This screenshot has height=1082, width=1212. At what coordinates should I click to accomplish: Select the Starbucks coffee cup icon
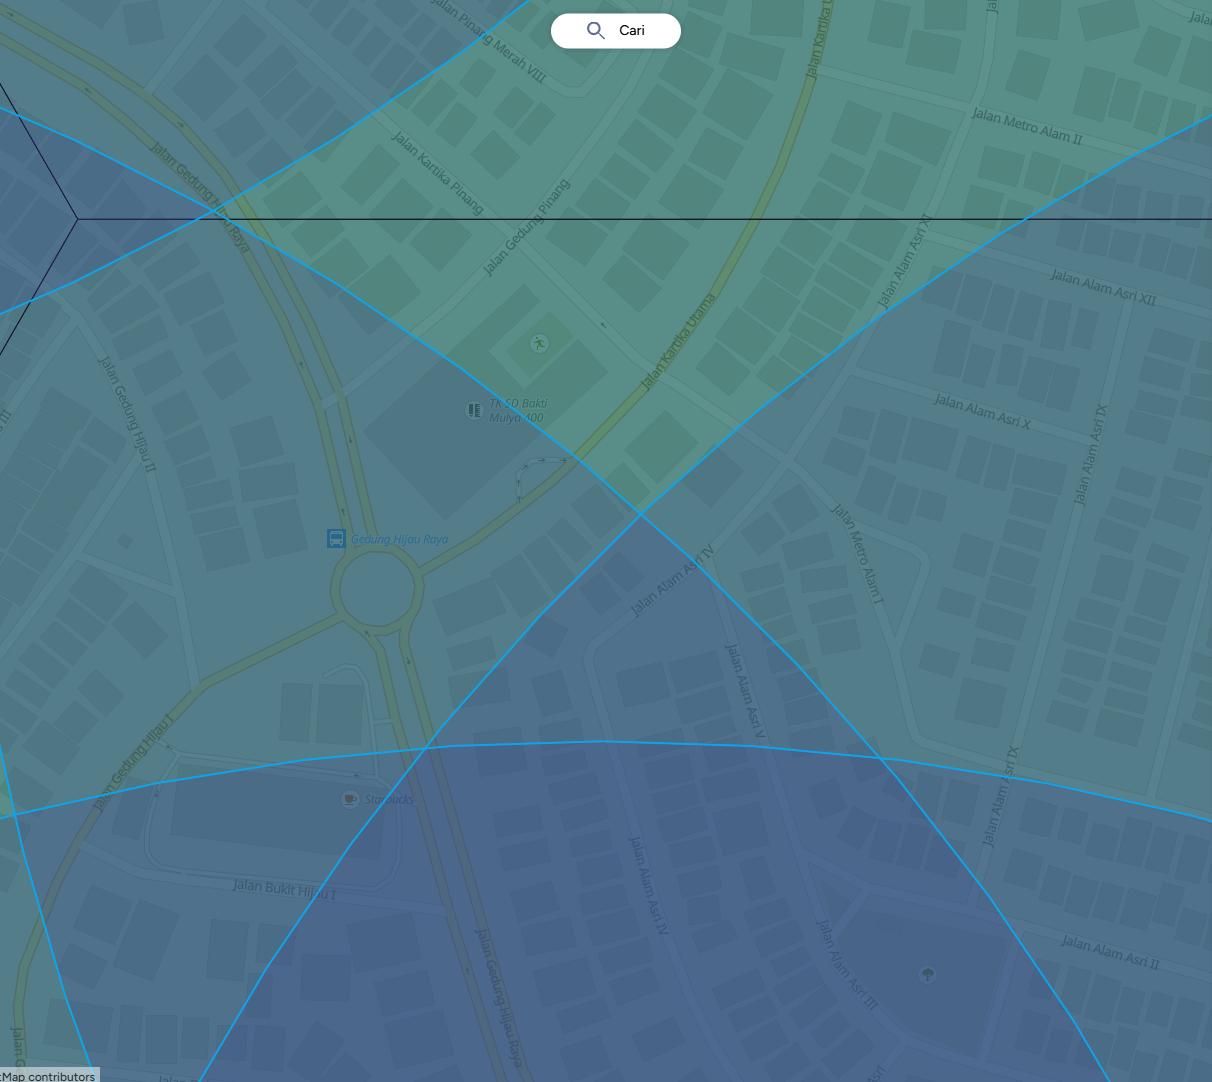pos(350,799)
